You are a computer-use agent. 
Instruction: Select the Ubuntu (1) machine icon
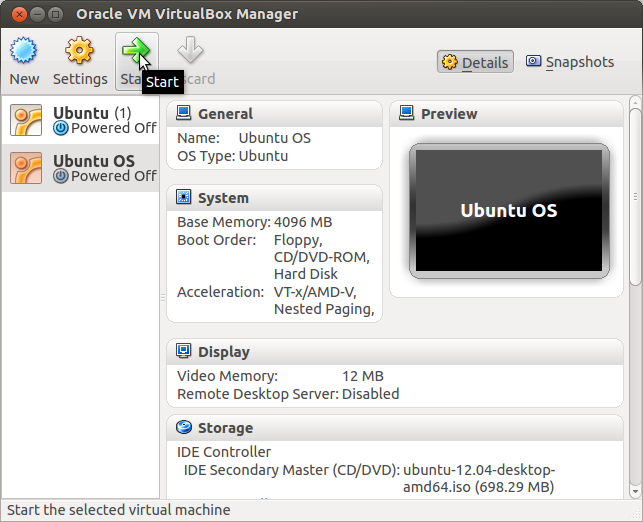tap(26, 120)
